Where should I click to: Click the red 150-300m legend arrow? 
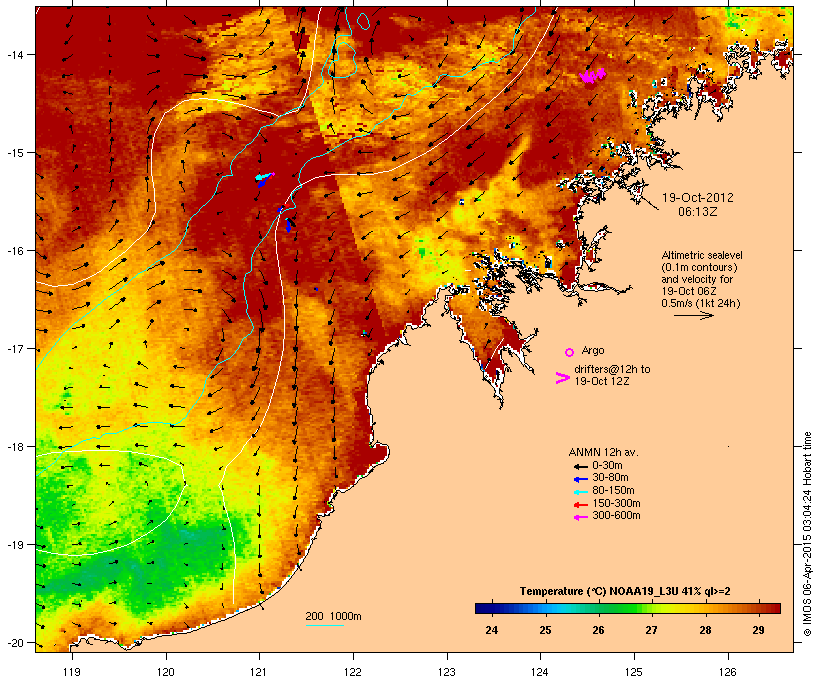coord(580,505)
